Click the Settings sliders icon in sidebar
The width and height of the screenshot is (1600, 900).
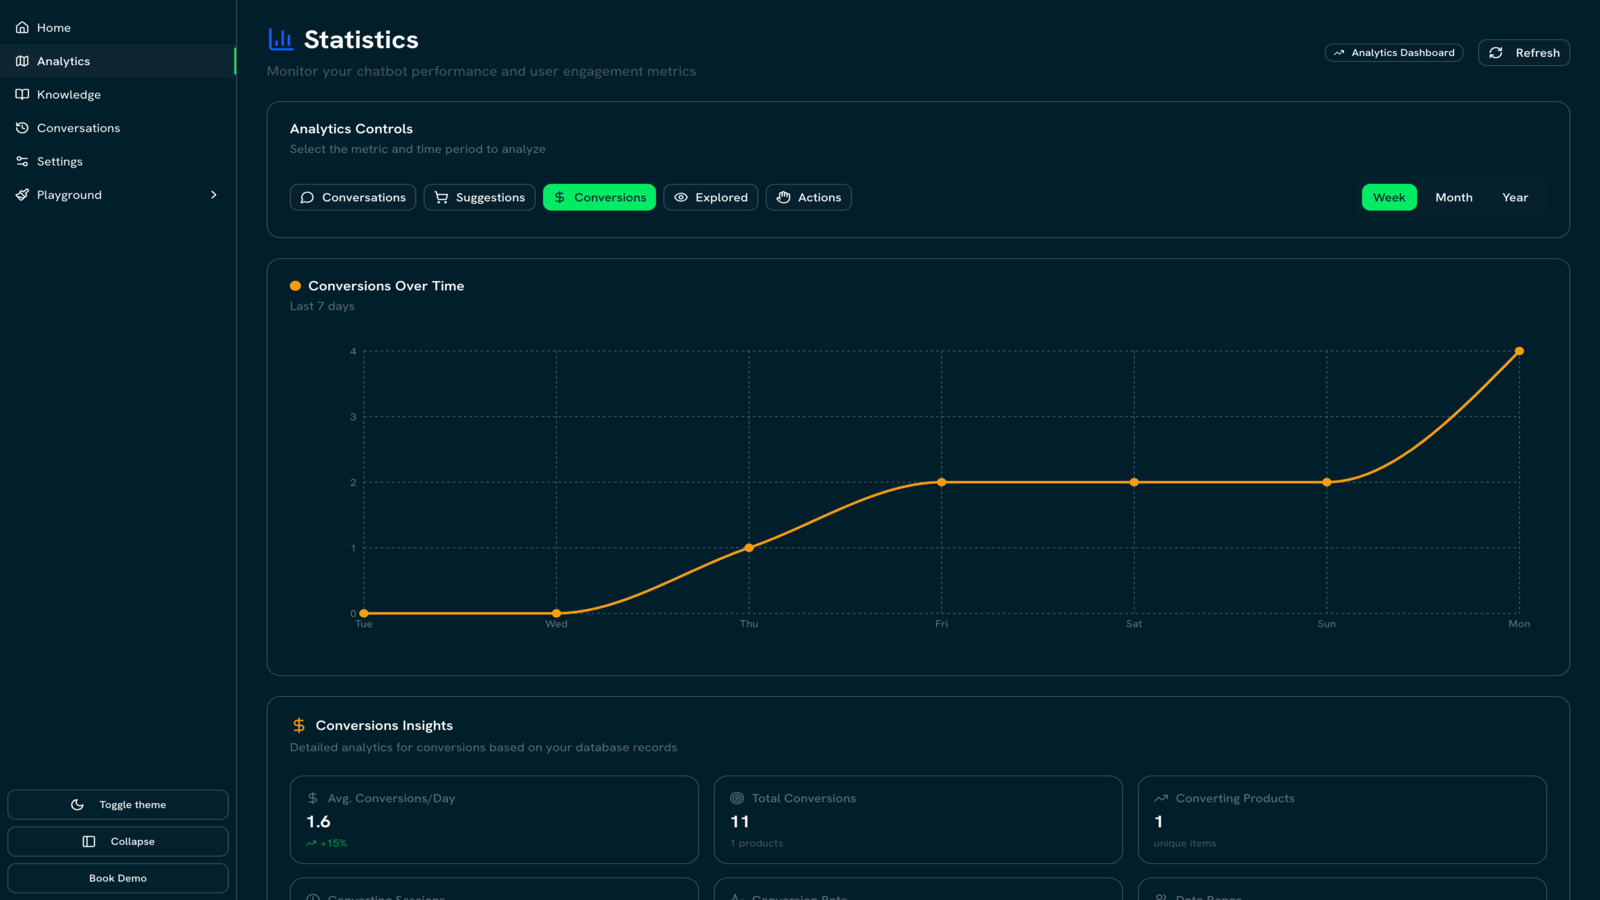(x=22, y=161)
